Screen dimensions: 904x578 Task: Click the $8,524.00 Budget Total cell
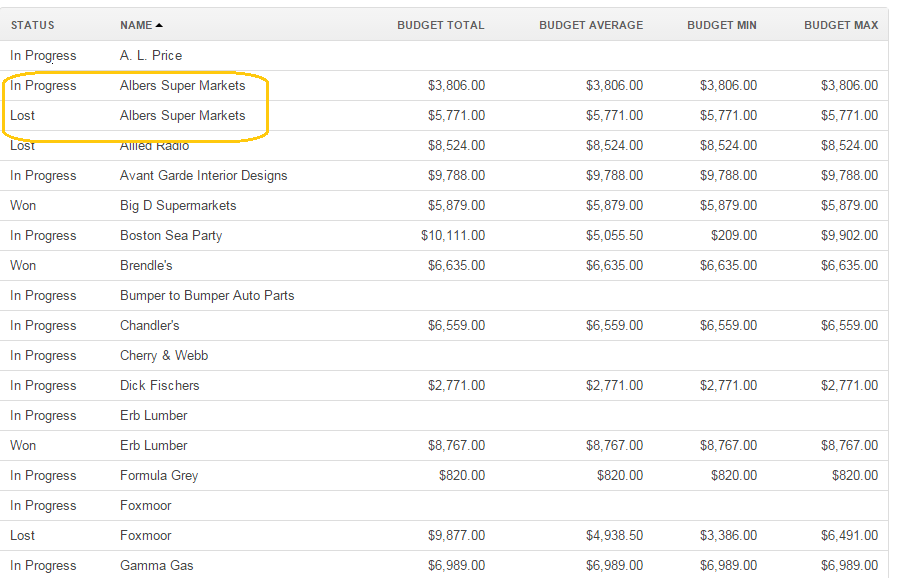[456, 145]
